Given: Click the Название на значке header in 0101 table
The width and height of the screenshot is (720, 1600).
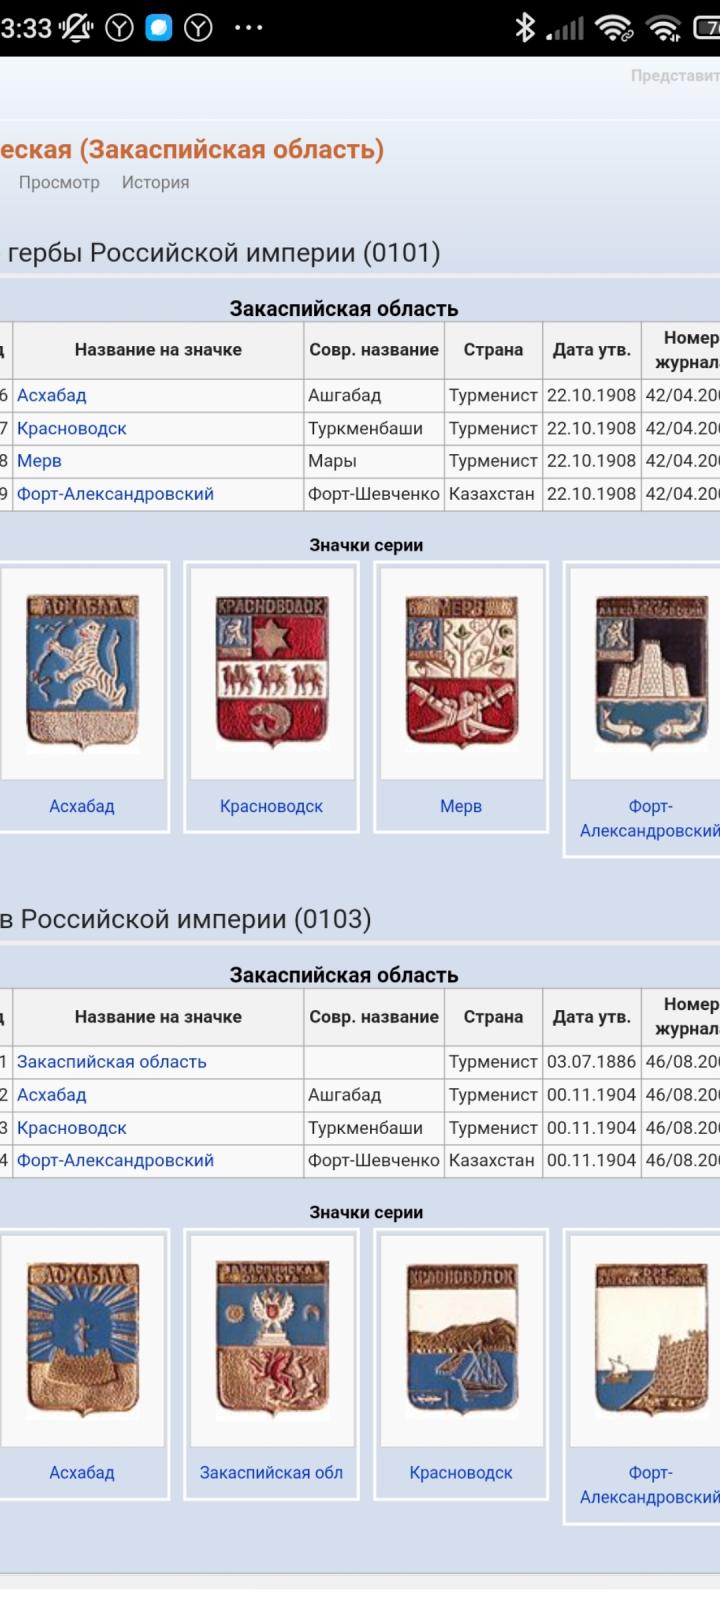Looking at the screenshot, I should (158, 350).
